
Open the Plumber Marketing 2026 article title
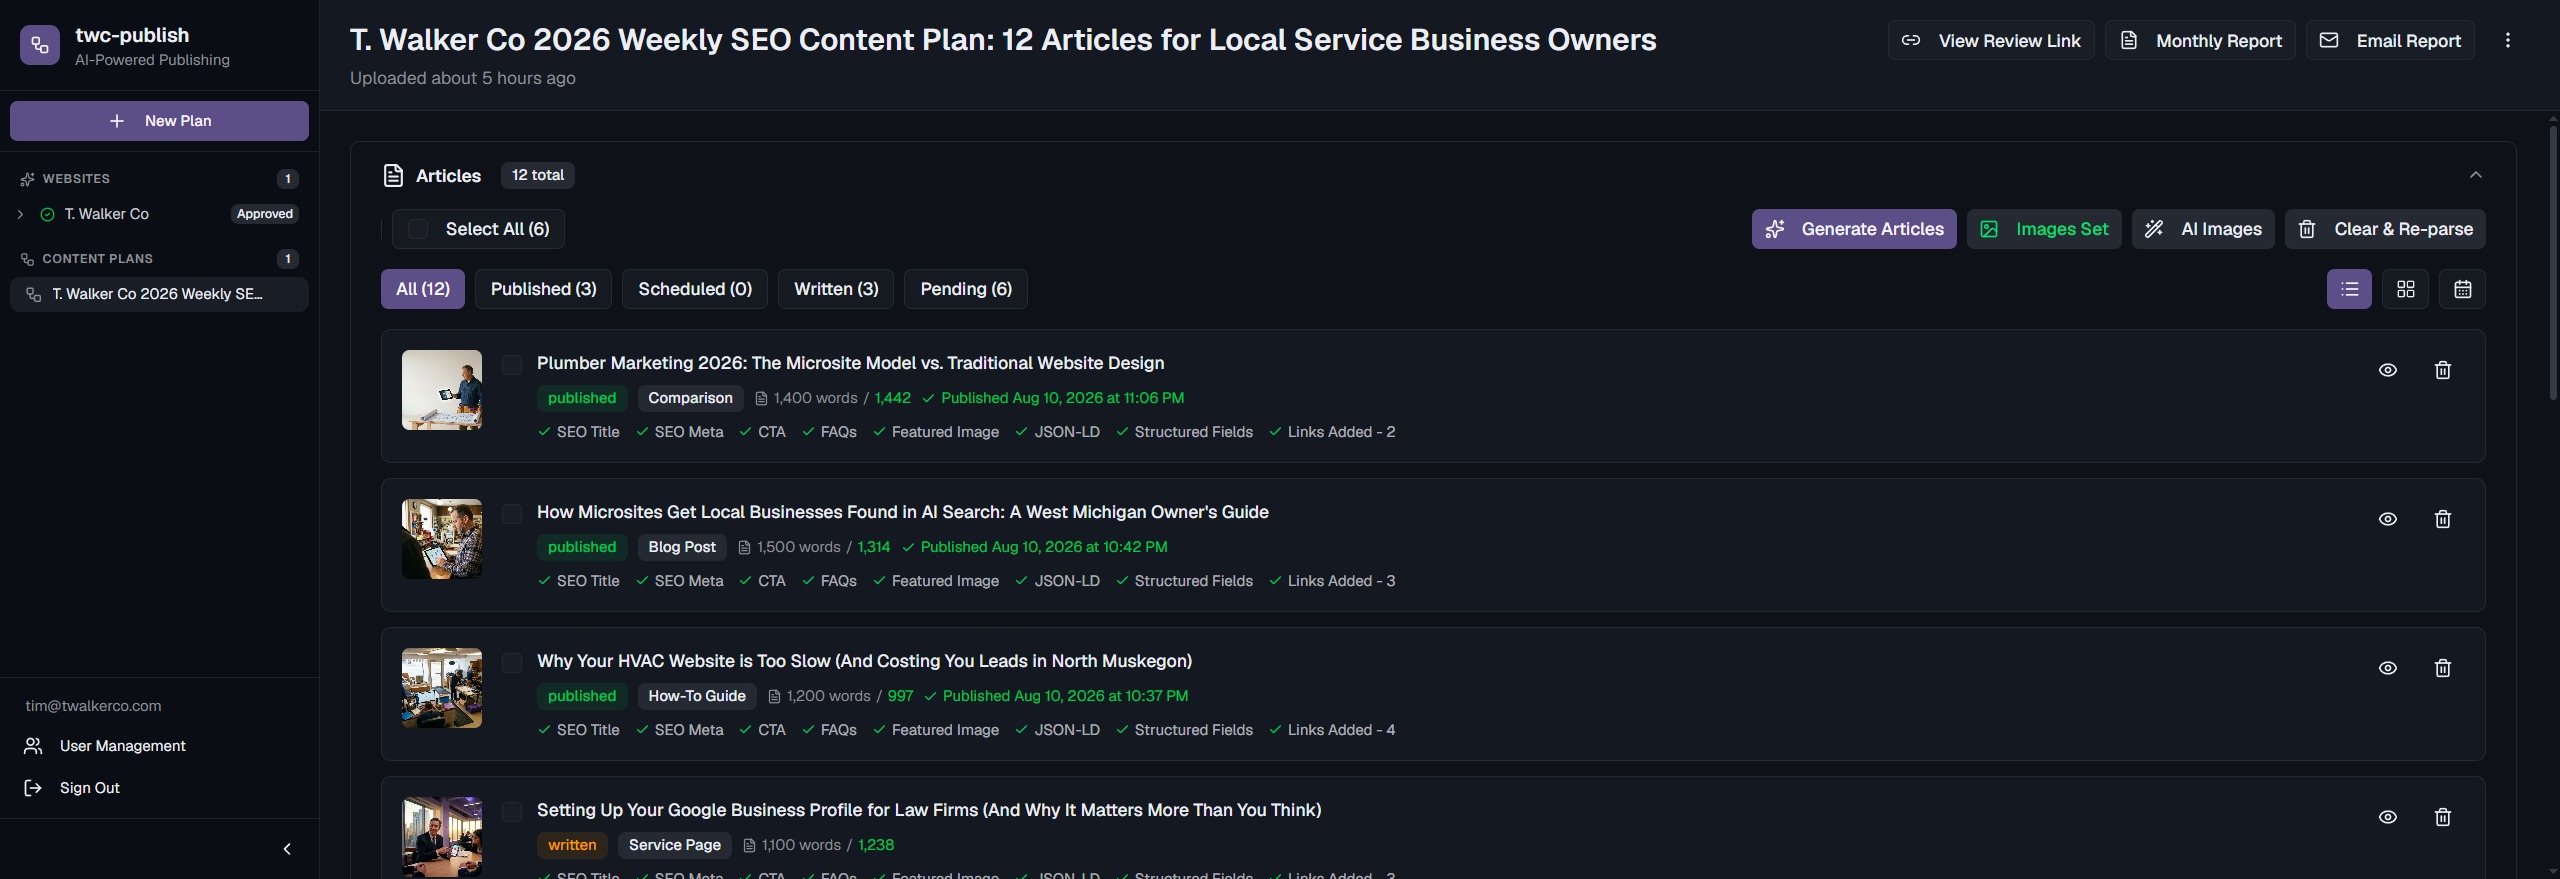click(850, 363)
